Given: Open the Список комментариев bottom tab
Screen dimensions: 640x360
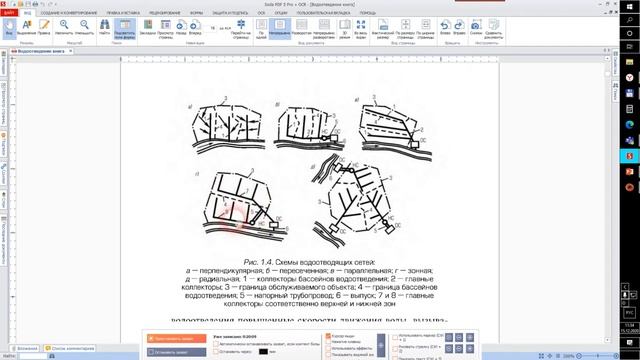Looking at the screenshot, I should (x=69, y=348).
